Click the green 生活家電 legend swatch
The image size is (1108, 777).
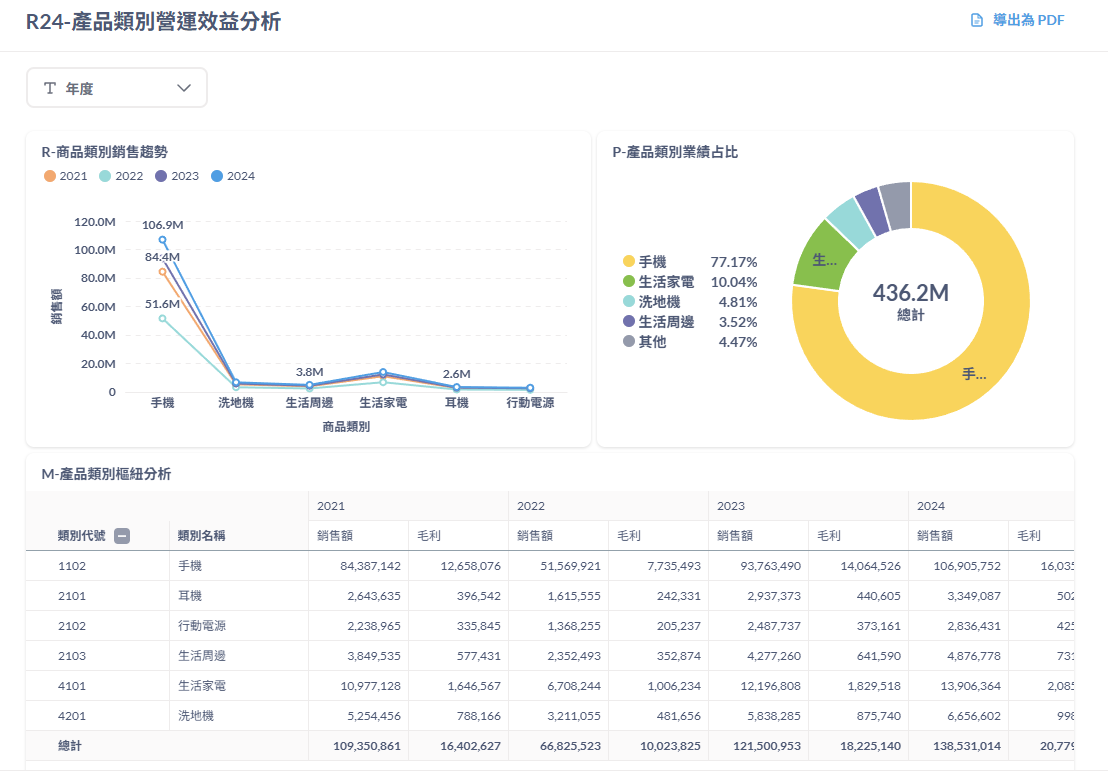tap(629, 282)
